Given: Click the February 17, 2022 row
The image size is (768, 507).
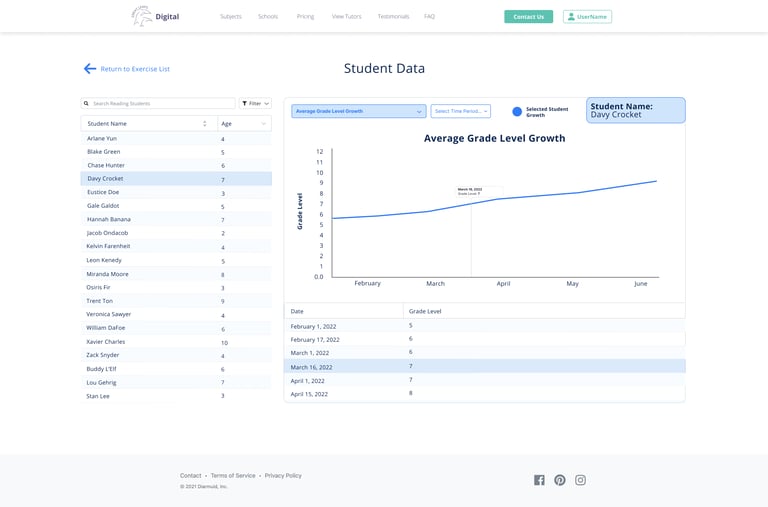Looking at the screenshot, I should click(x=485, y=339).
